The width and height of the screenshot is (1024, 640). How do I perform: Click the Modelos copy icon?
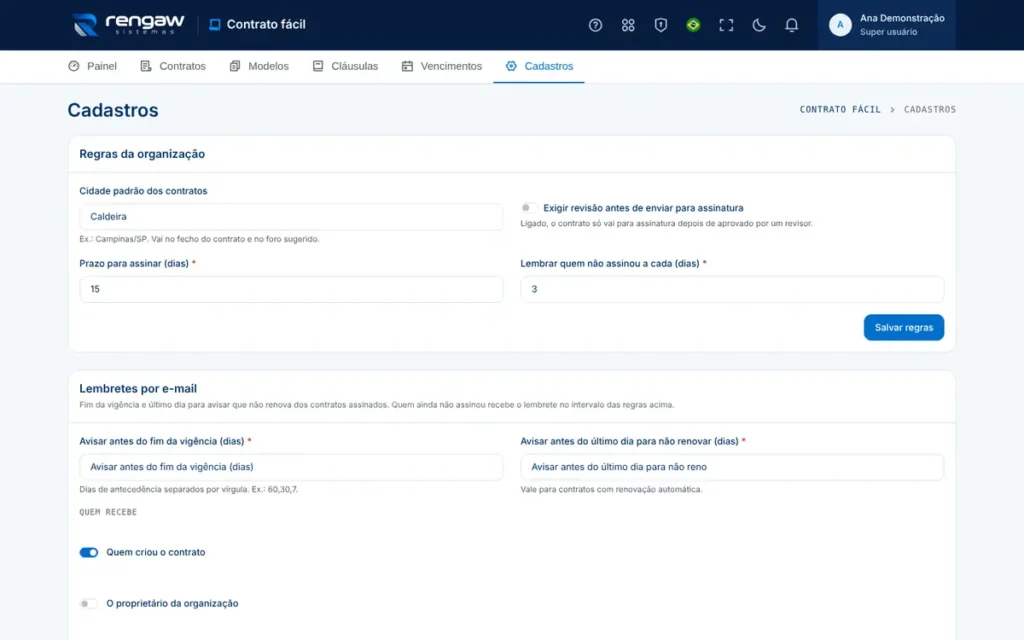click(234, 66)
